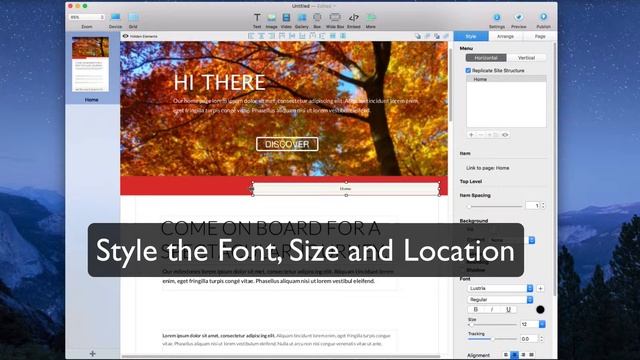Toggle Hidden Elements visibility eye icon
Image resolution: width=640 pixels, height=360 pixels.
(125, 36)
